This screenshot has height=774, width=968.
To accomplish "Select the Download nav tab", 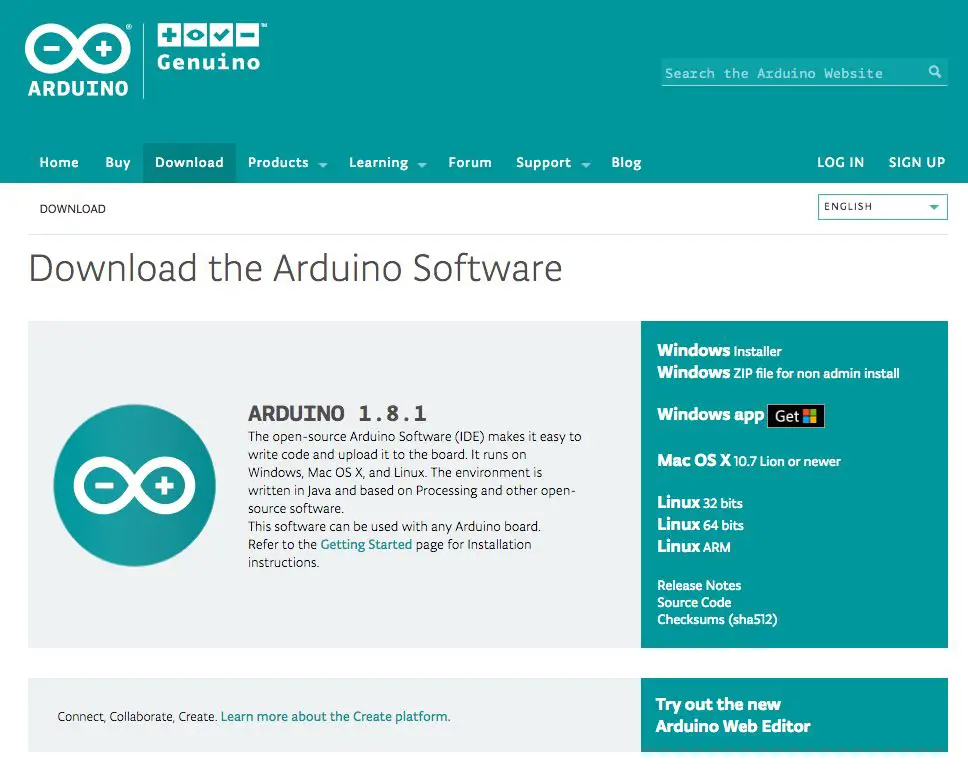I will [x=189, y=162].
